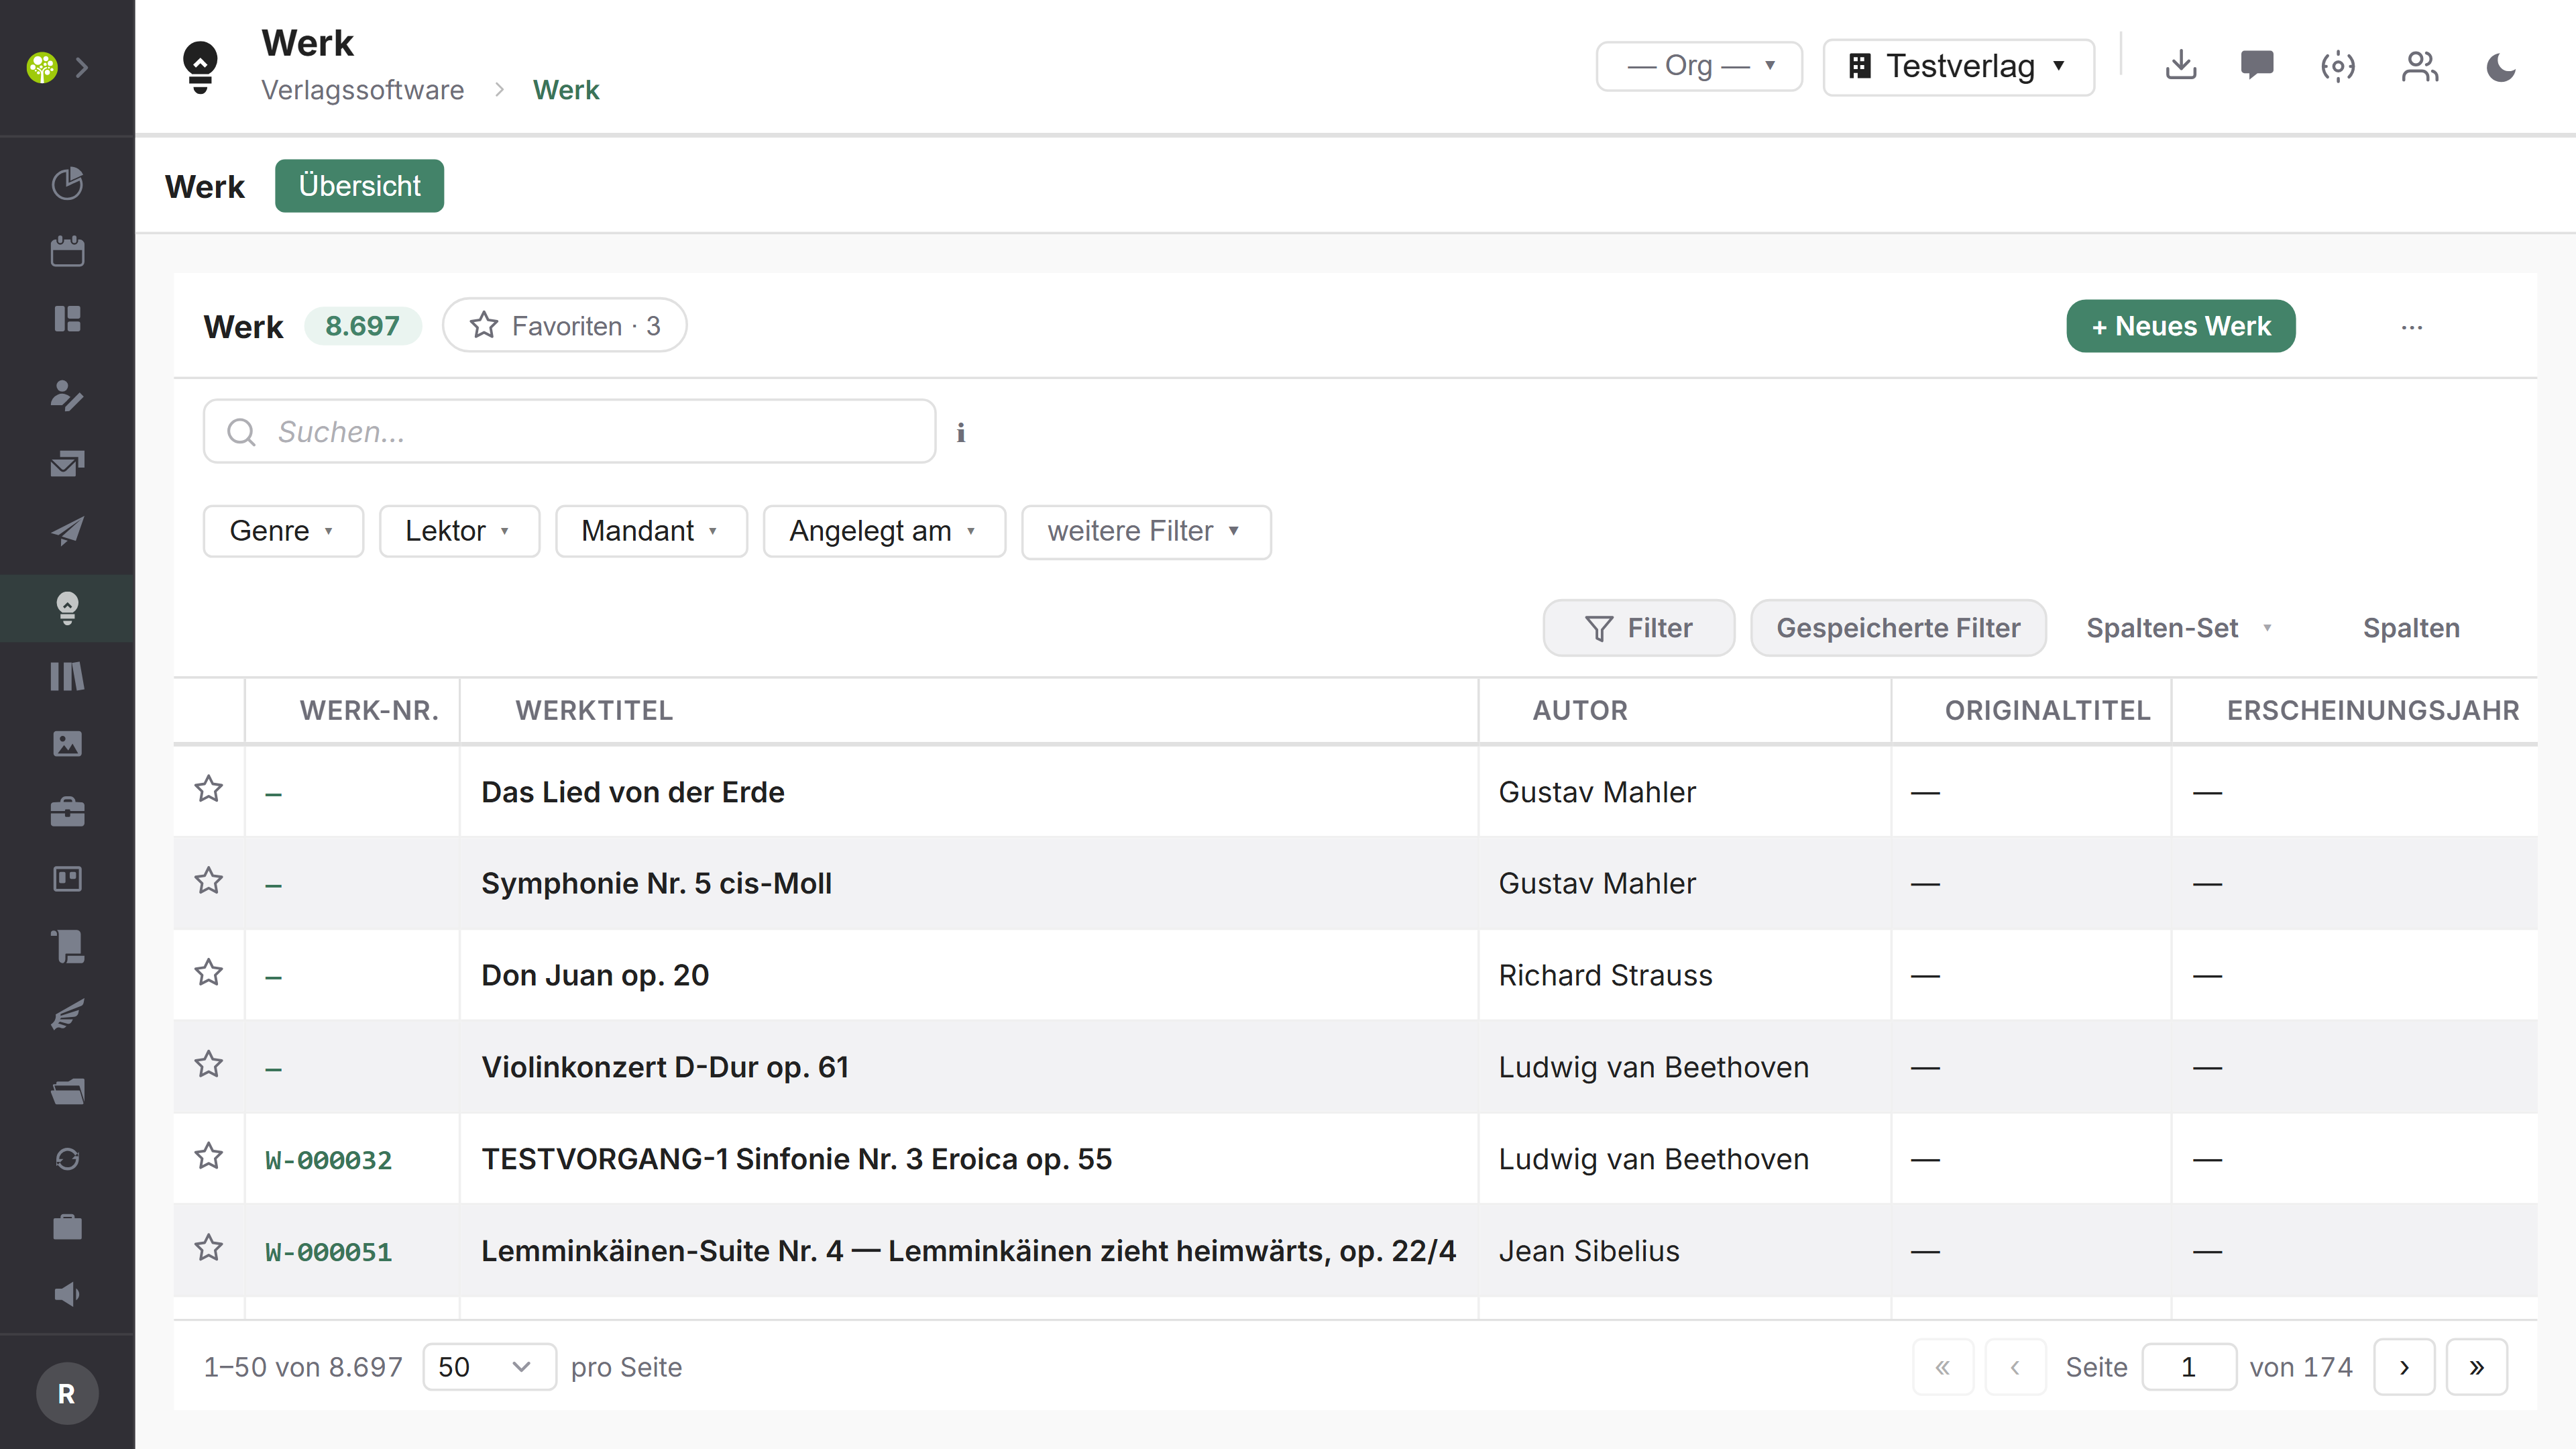Open the Genre filter dropdown
Image resolution: width=2576 pixels, height=1449 pixels.
[283, 531]
